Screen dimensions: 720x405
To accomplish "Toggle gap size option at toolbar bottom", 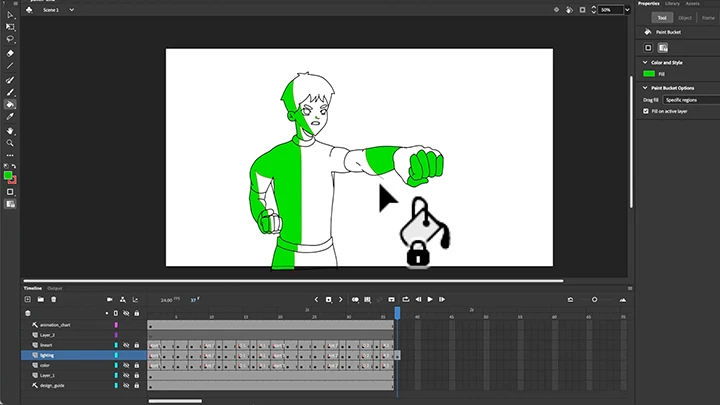I will pos(10,204).
